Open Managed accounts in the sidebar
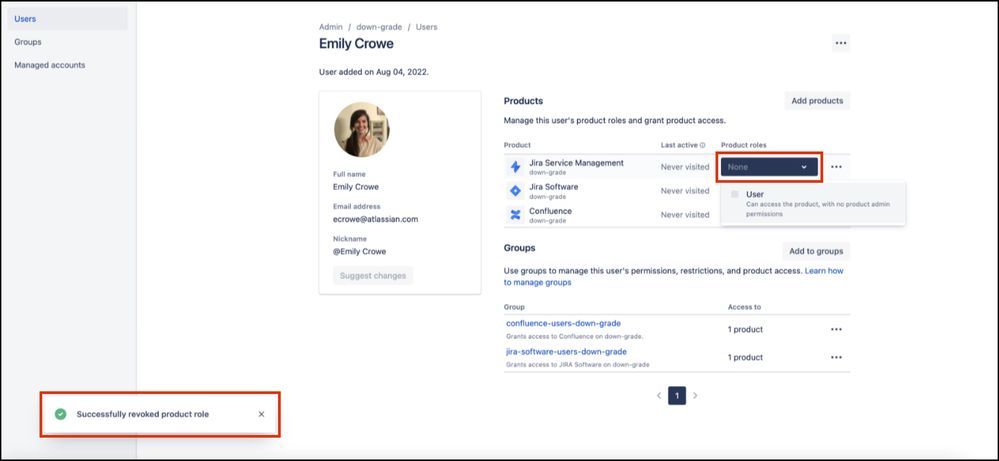Screen dimensions: 999x461 coord(68,65)
